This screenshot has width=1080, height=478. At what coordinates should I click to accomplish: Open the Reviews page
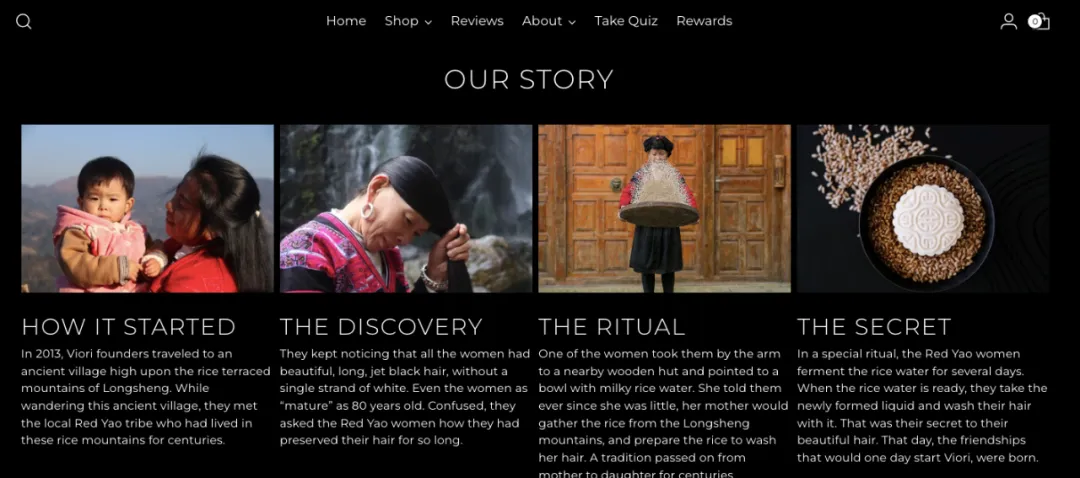pyautogui.click(x=477, y=21)
